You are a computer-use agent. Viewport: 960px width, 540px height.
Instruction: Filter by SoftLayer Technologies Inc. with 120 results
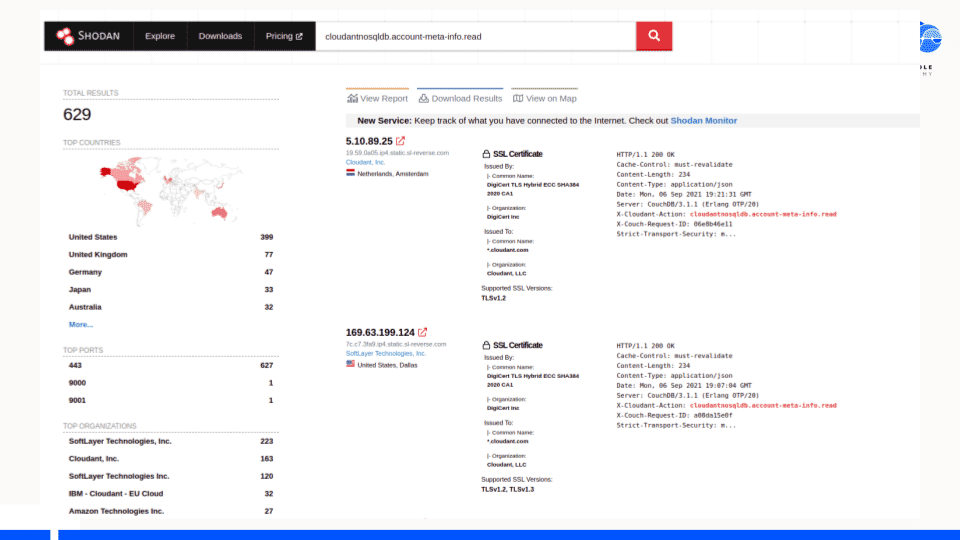click(x=171, y=476)
